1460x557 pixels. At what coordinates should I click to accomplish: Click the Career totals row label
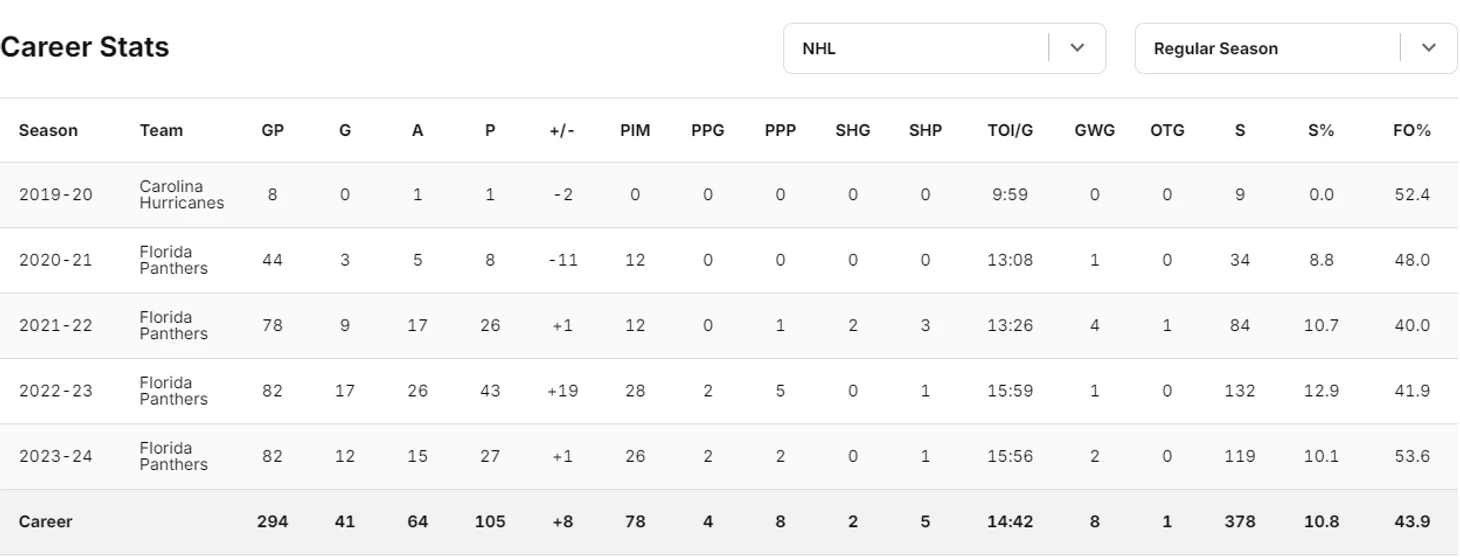[45, 521]
